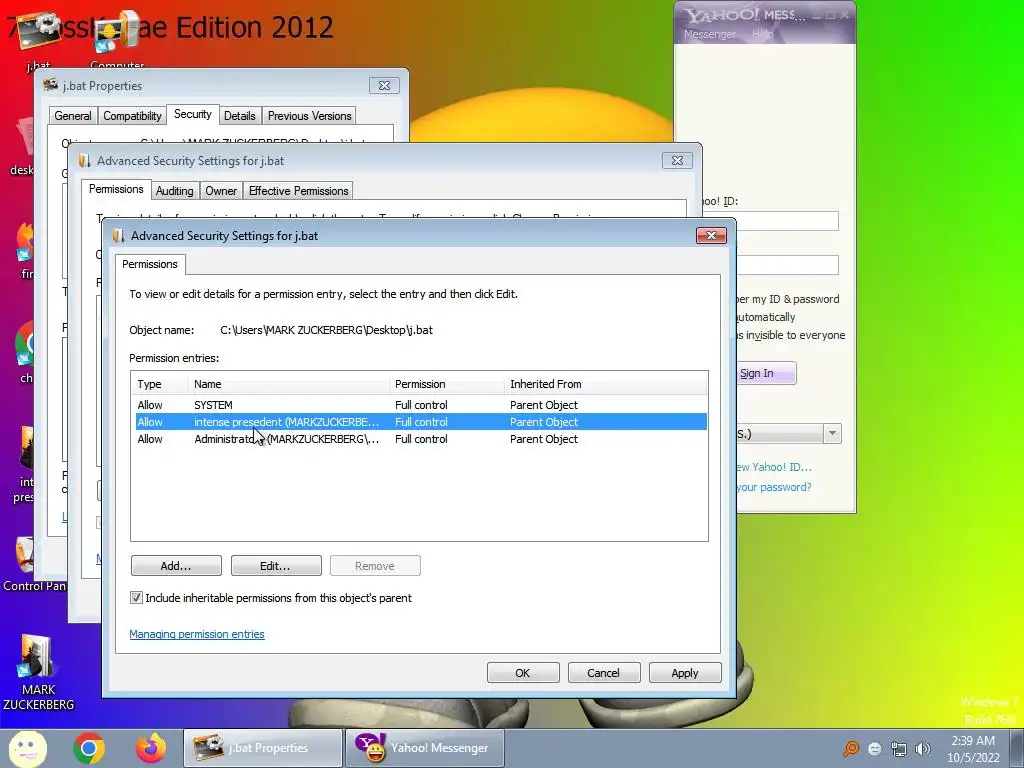Select the Administrators permission entry
1024x768 pixels.
[x=421, y=439]
